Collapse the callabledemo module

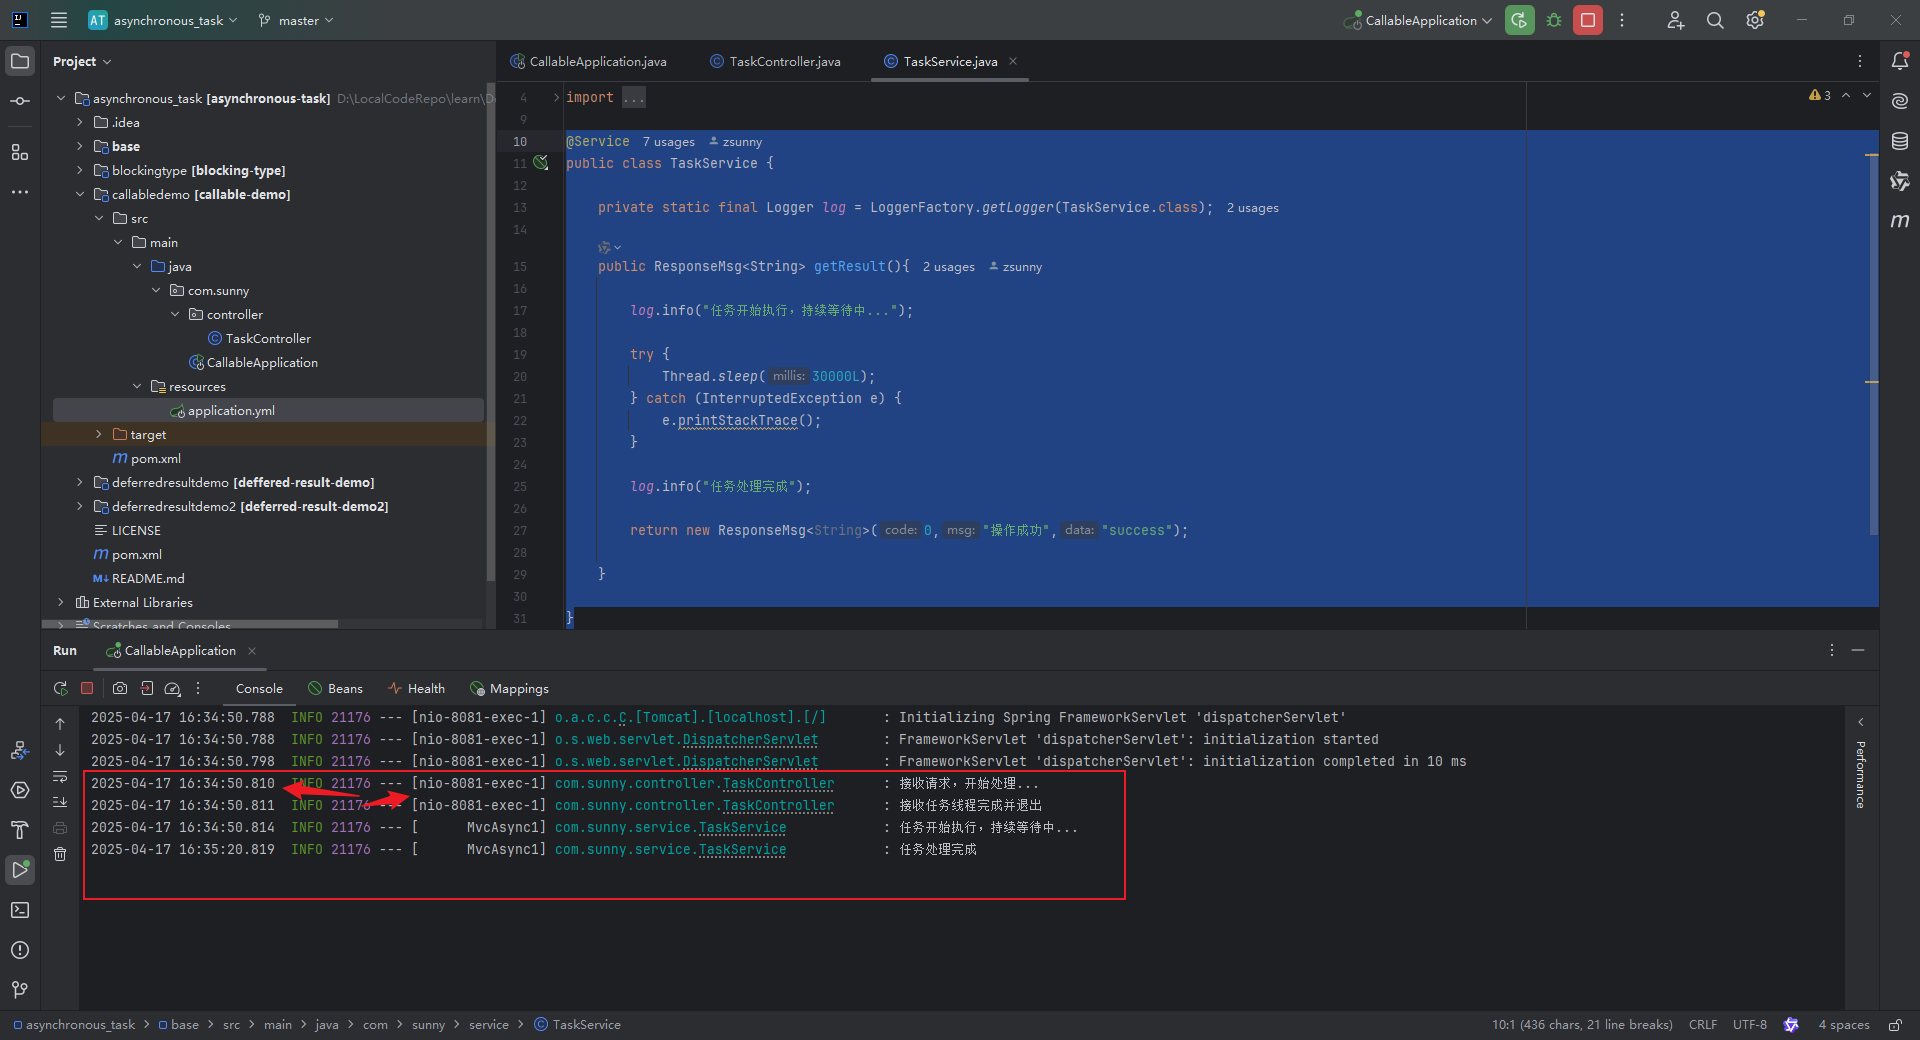pyautogui.click(x=80, y=194)
